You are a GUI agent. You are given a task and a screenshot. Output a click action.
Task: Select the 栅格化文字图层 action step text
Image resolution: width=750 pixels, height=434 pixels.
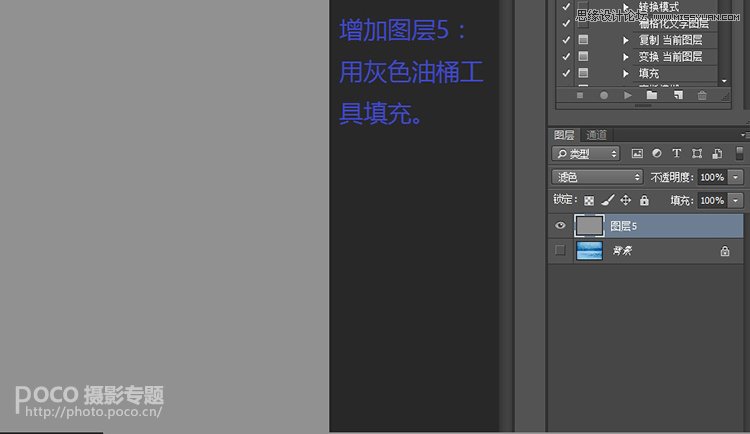click(x=674, y=23)
